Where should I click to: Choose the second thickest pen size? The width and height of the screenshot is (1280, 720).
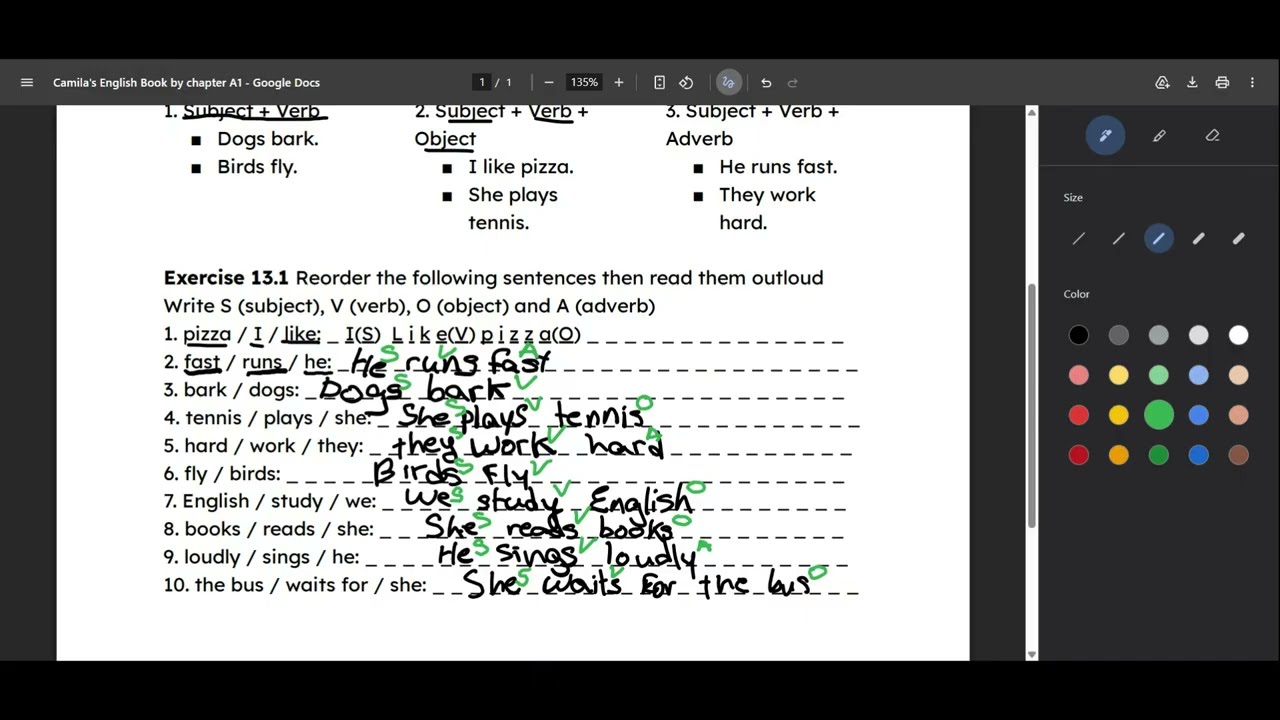(1199, 239)
